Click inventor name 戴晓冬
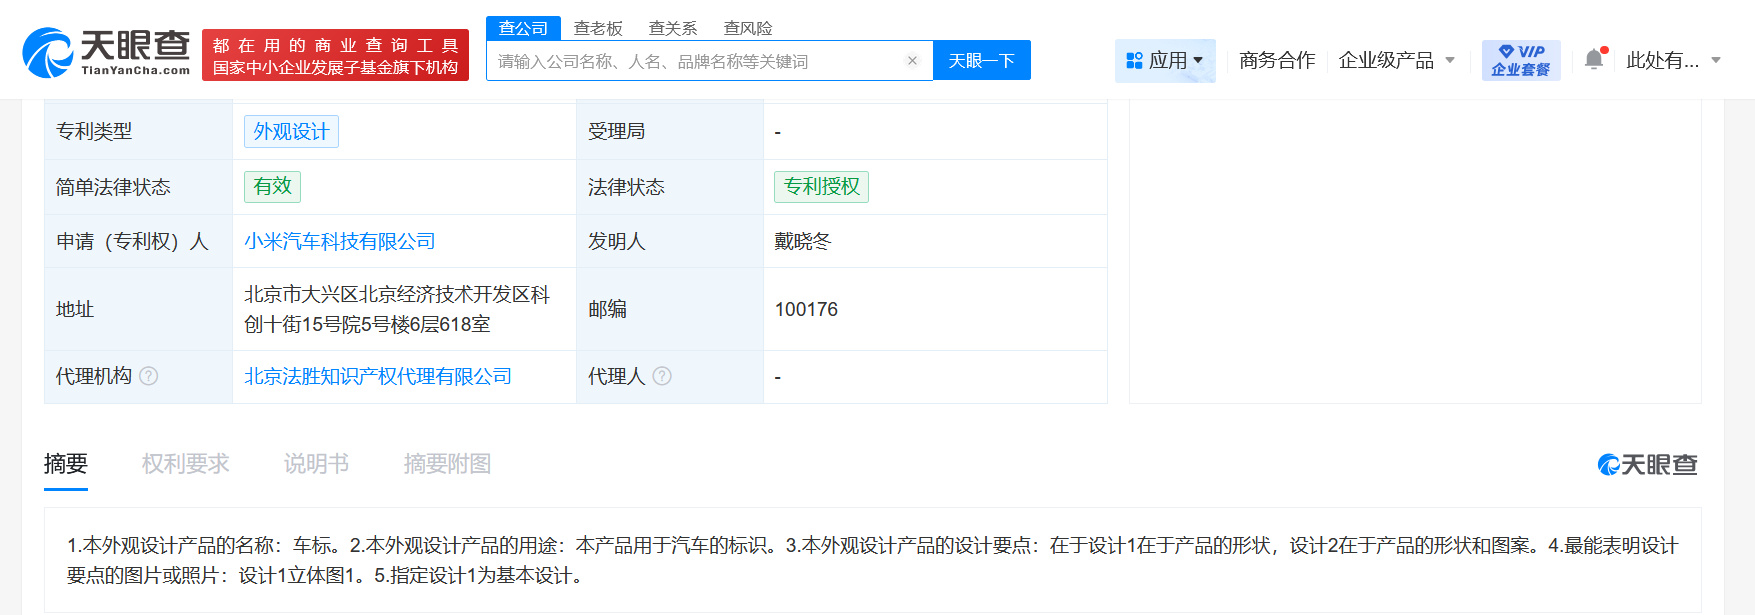1755x615 pixels. click(x=803, y=241)
